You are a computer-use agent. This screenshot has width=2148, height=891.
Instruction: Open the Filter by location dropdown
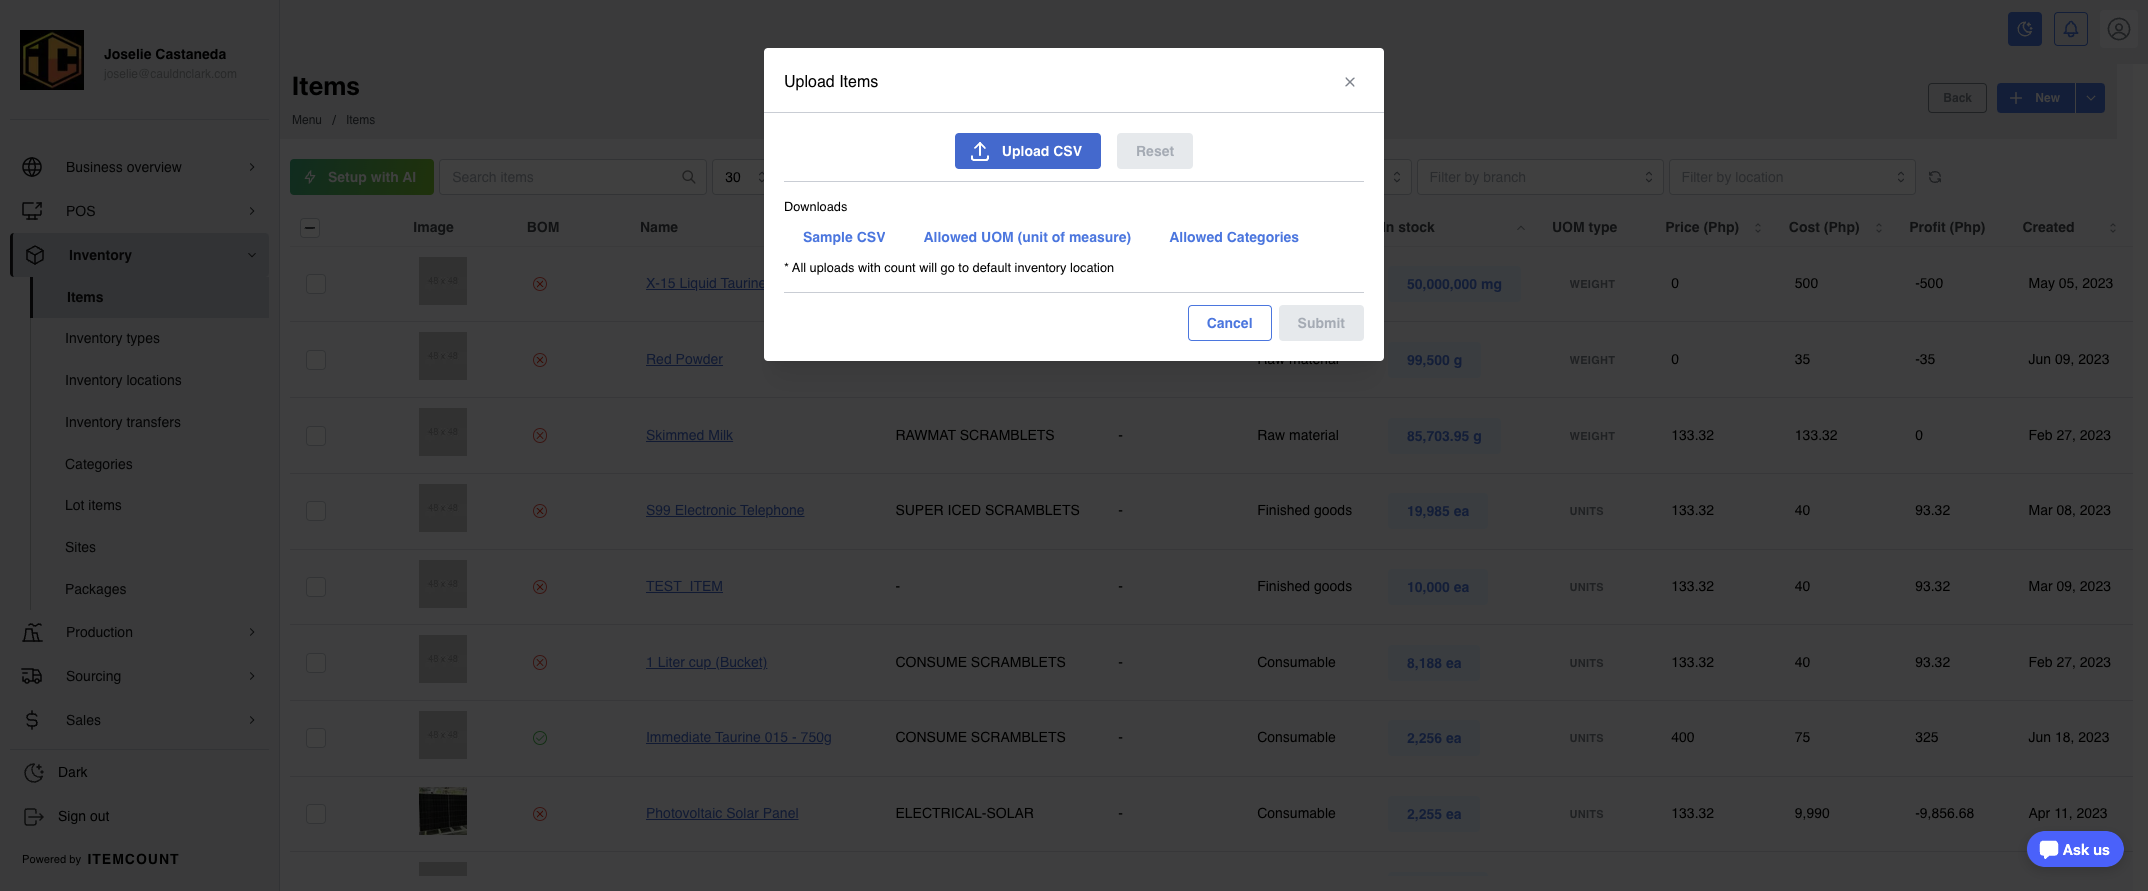(x=1792, y=177)
